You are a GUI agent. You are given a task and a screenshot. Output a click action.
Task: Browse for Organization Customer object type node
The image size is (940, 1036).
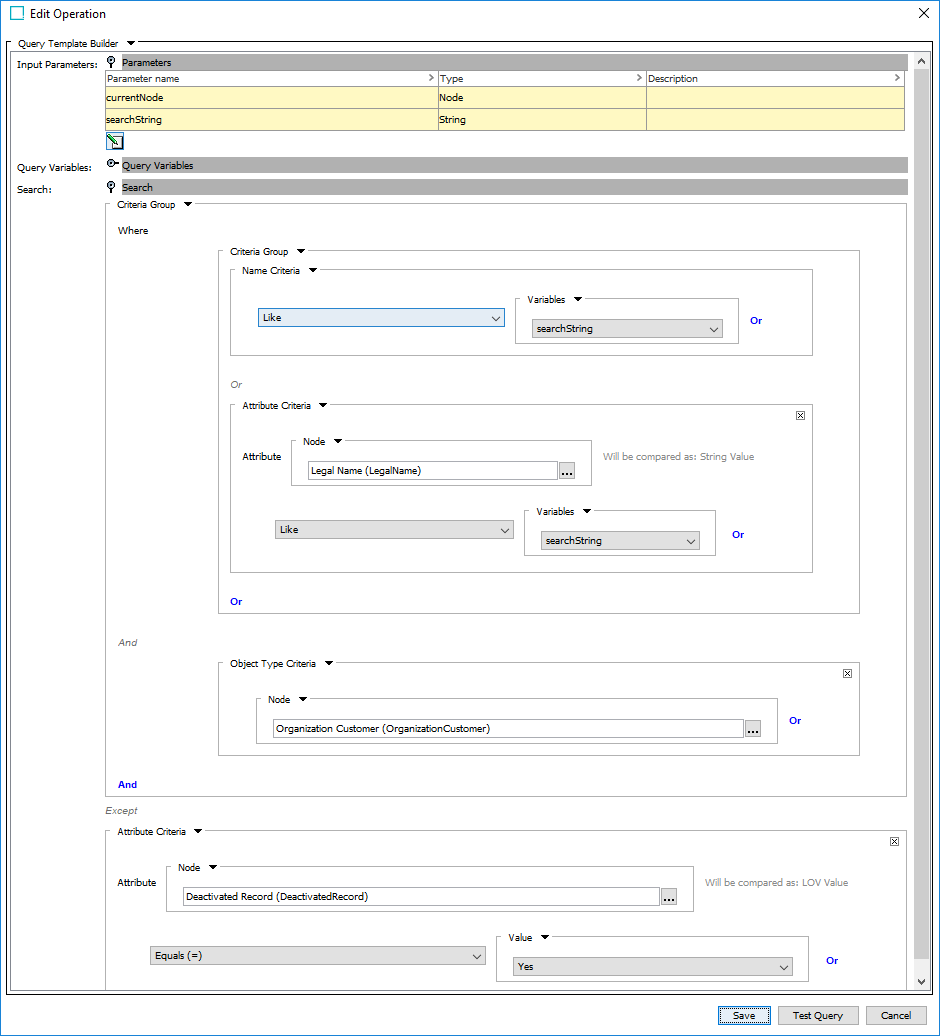[752, 729]
